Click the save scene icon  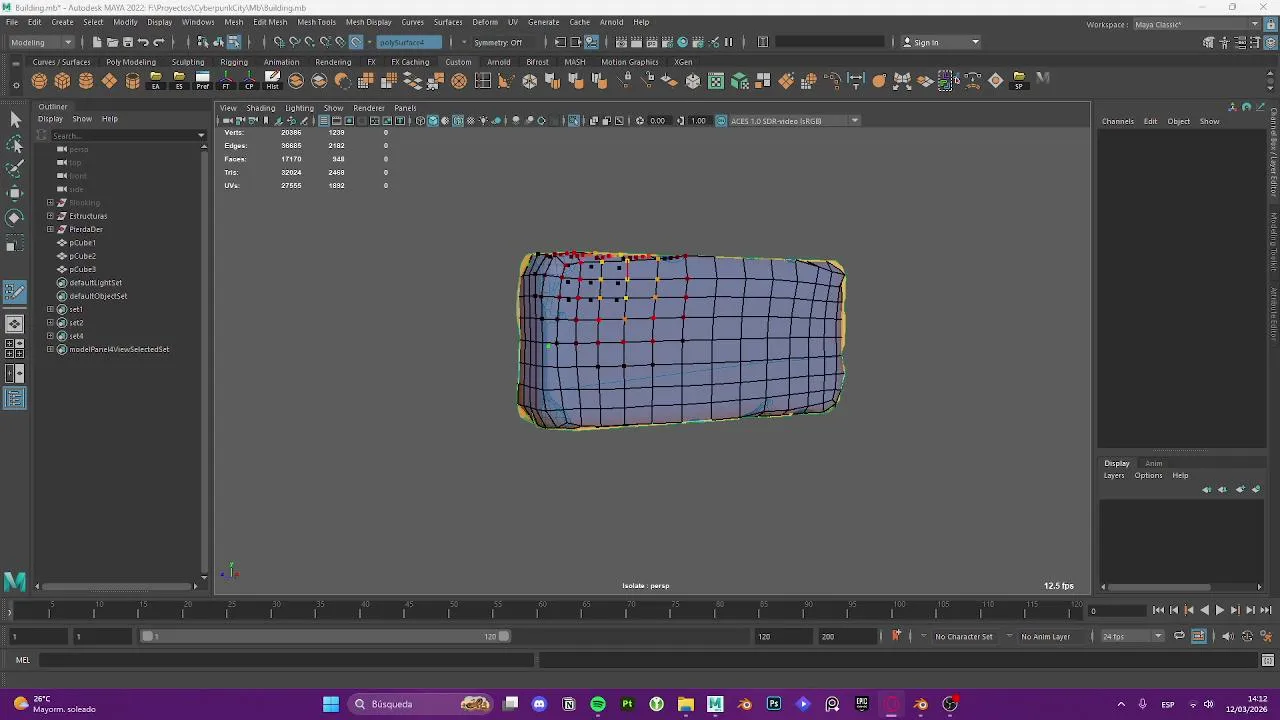point(127,42)
